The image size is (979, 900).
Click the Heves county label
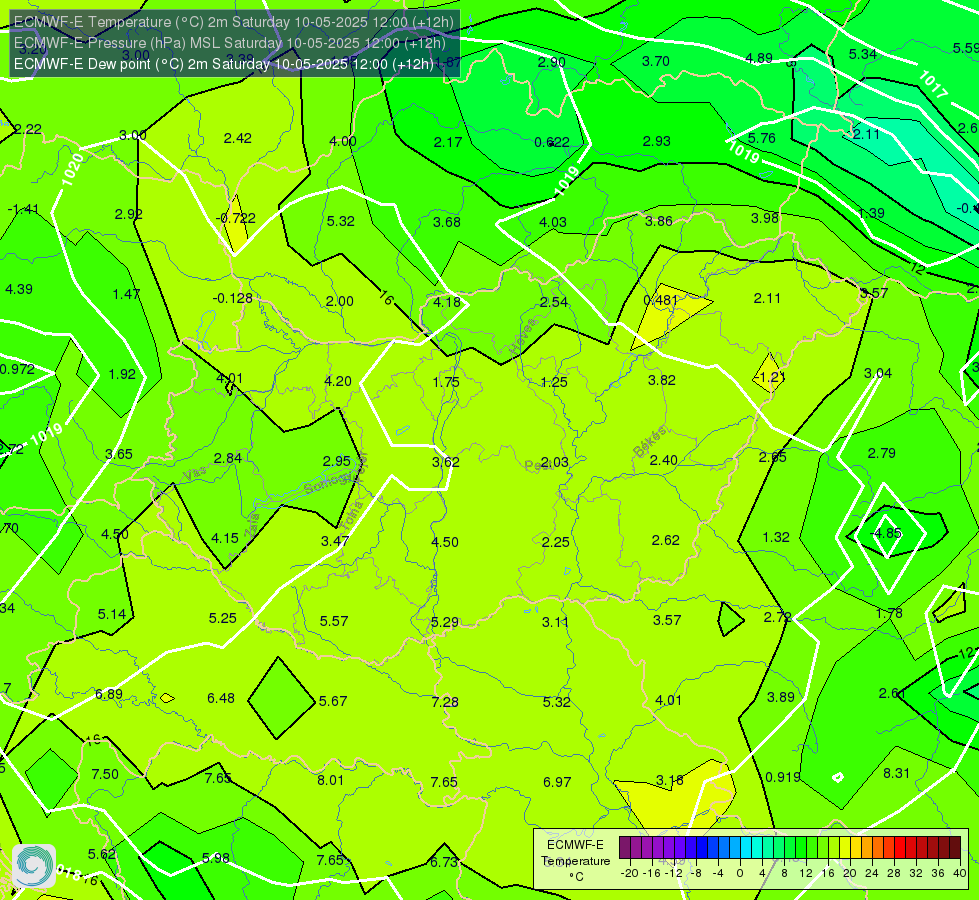point(524,335)
